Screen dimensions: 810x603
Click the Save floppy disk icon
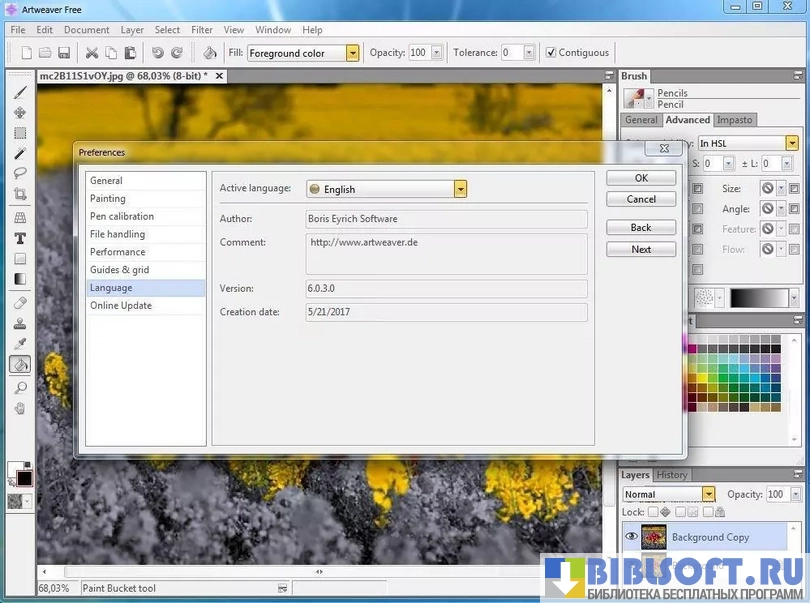click(x=63, y=53)
